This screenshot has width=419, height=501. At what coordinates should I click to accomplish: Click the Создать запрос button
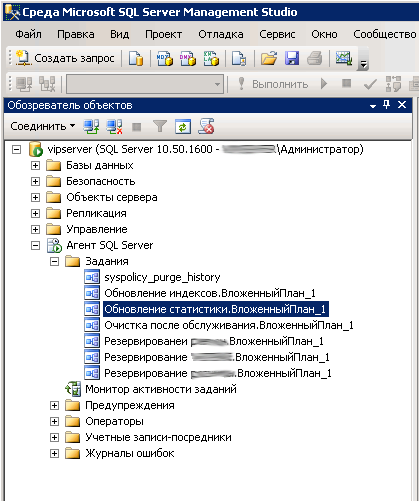point(65,58)
